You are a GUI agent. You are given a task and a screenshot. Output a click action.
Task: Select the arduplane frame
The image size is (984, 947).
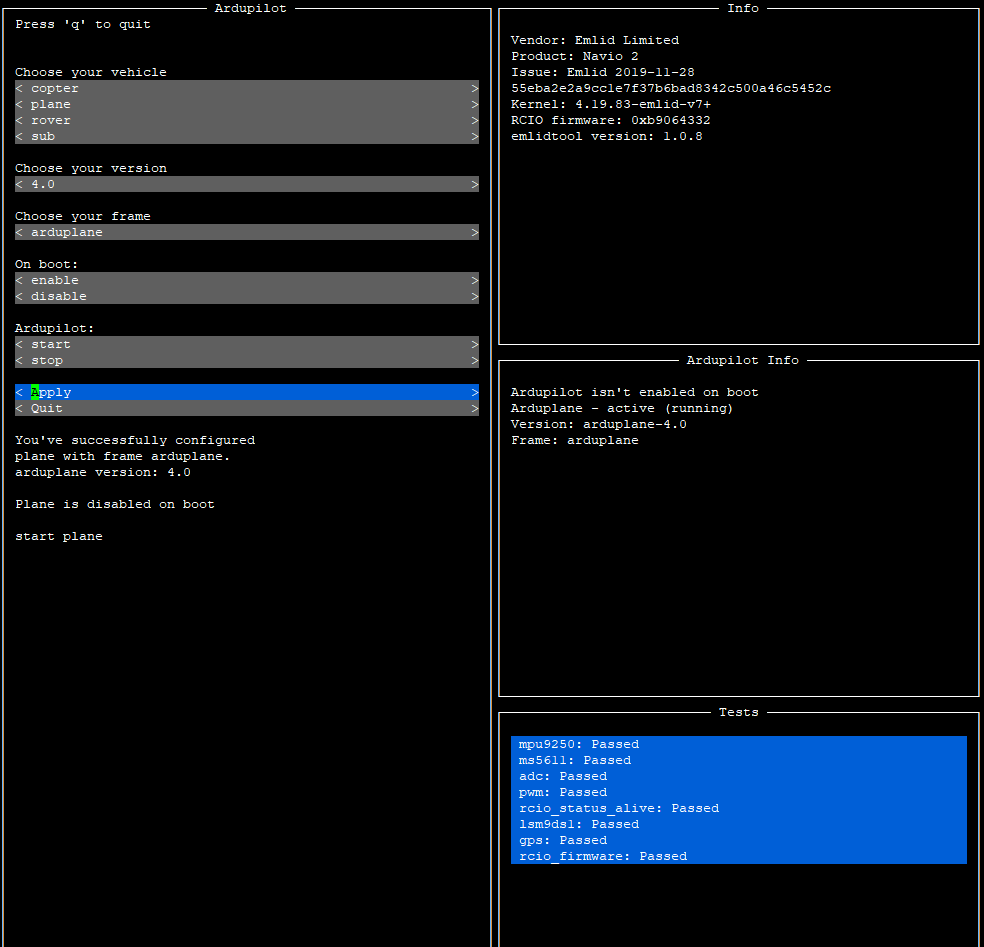[247, 232]
